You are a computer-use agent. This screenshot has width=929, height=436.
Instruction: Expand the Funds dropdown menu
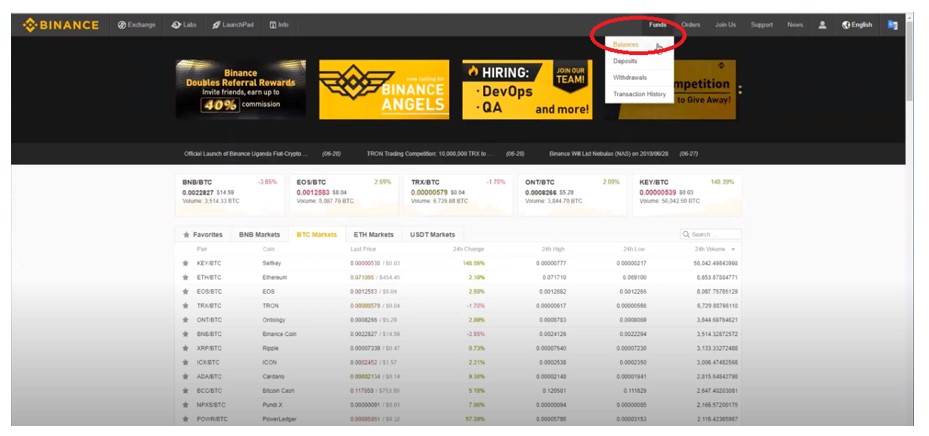(x=657, y=24)
